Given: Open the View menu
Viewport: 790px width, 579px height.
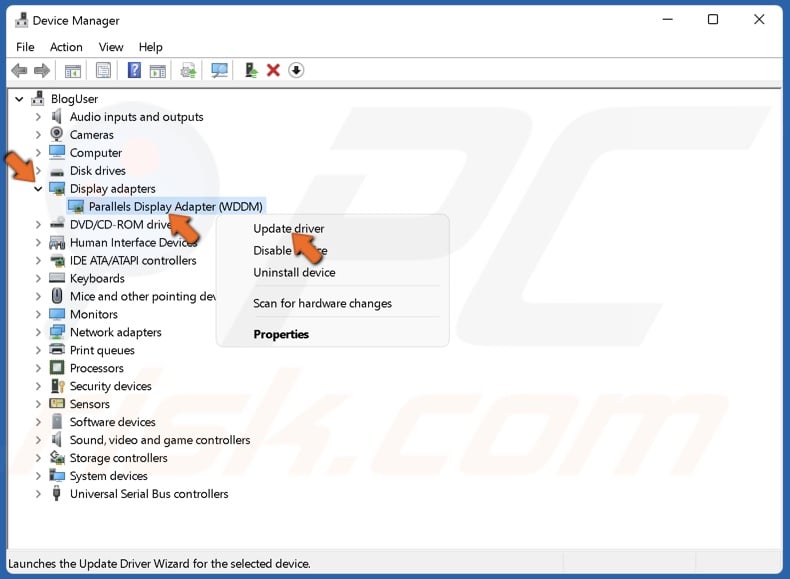Looking at the screenshot, I should coord(111,47).
